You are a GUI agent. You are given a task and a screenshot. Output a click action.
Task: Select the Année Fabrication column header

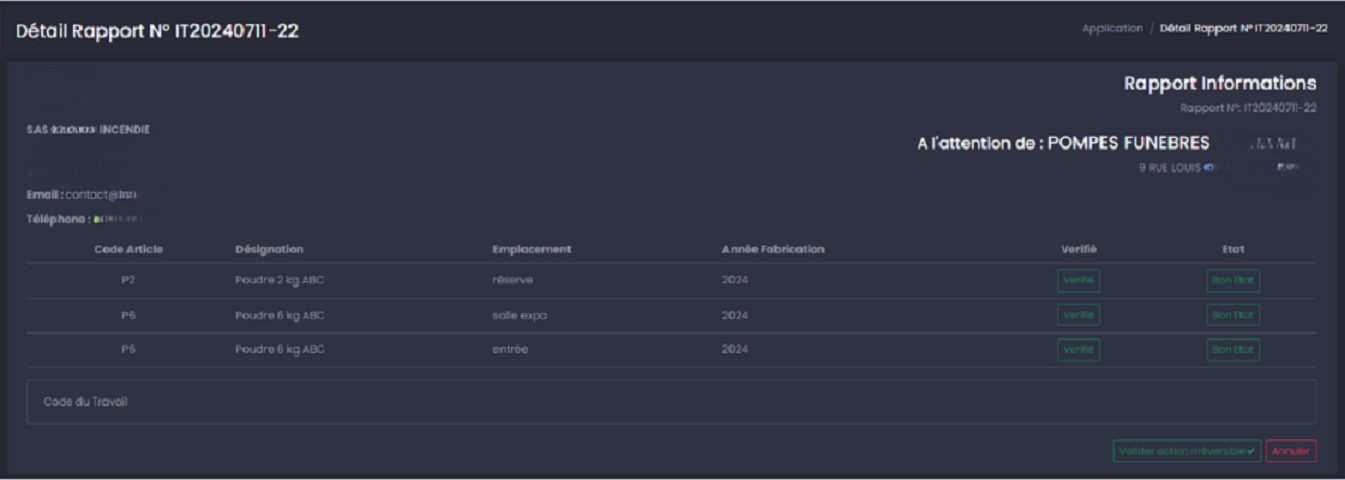click(x=773, y=249)
